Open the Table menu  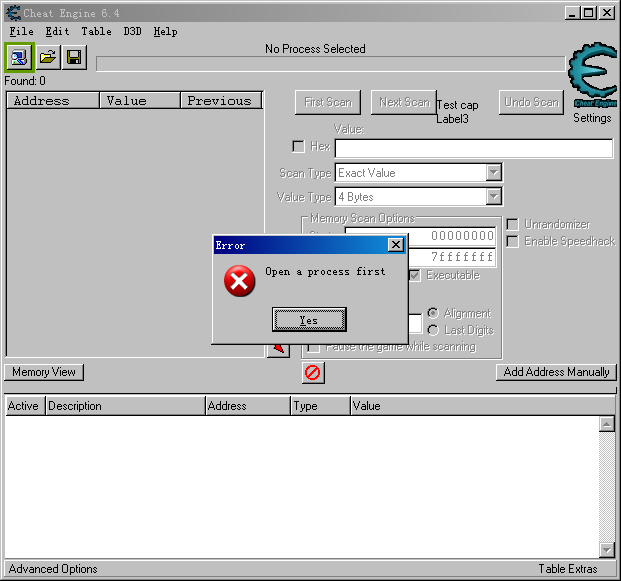(x=96, y=31)
